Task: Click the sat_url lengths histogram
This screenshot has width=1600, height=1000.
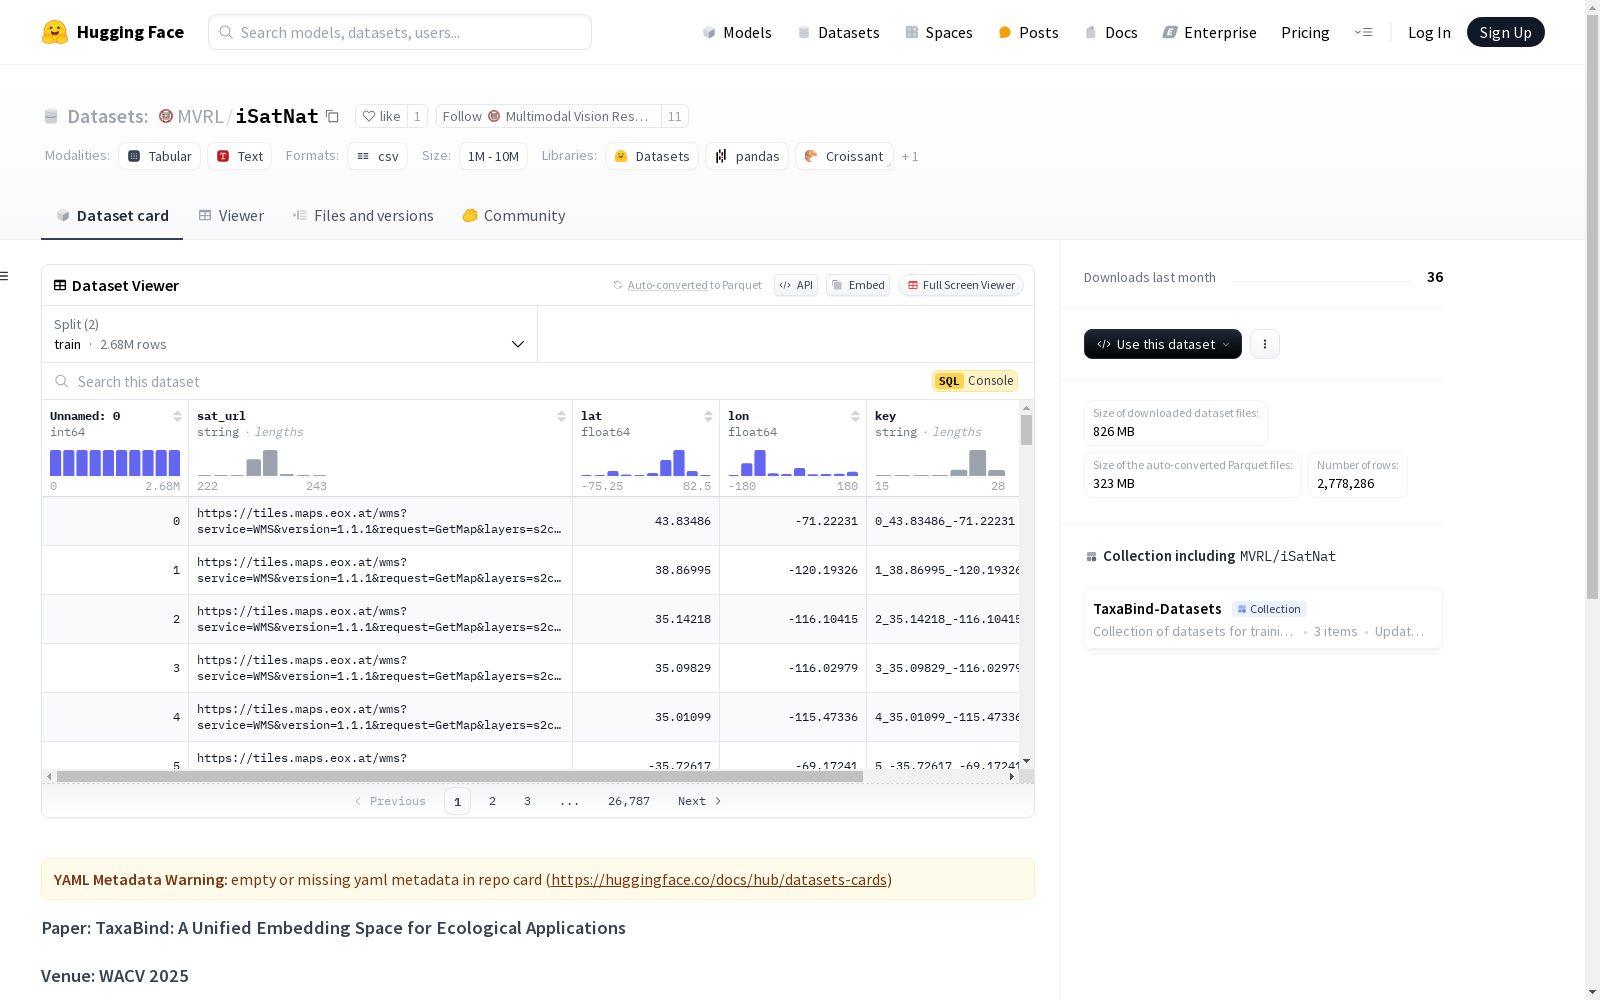Action: 262,462
